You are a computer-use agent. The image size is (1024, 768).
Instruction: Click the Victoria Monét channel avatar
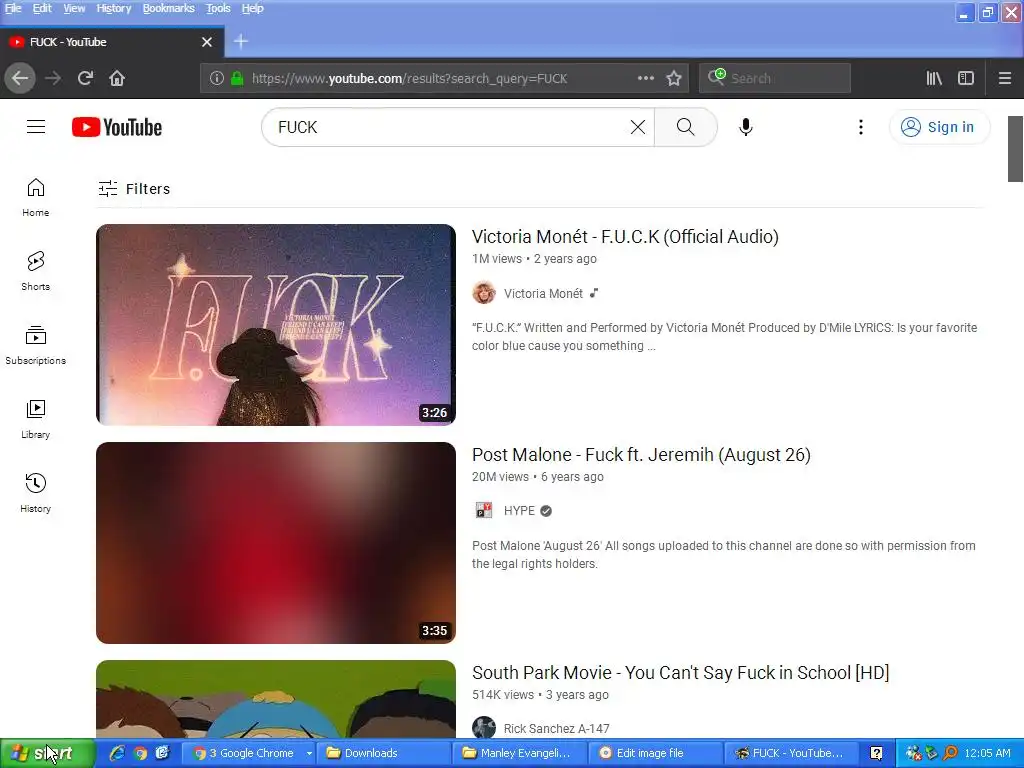coord(484,293)
